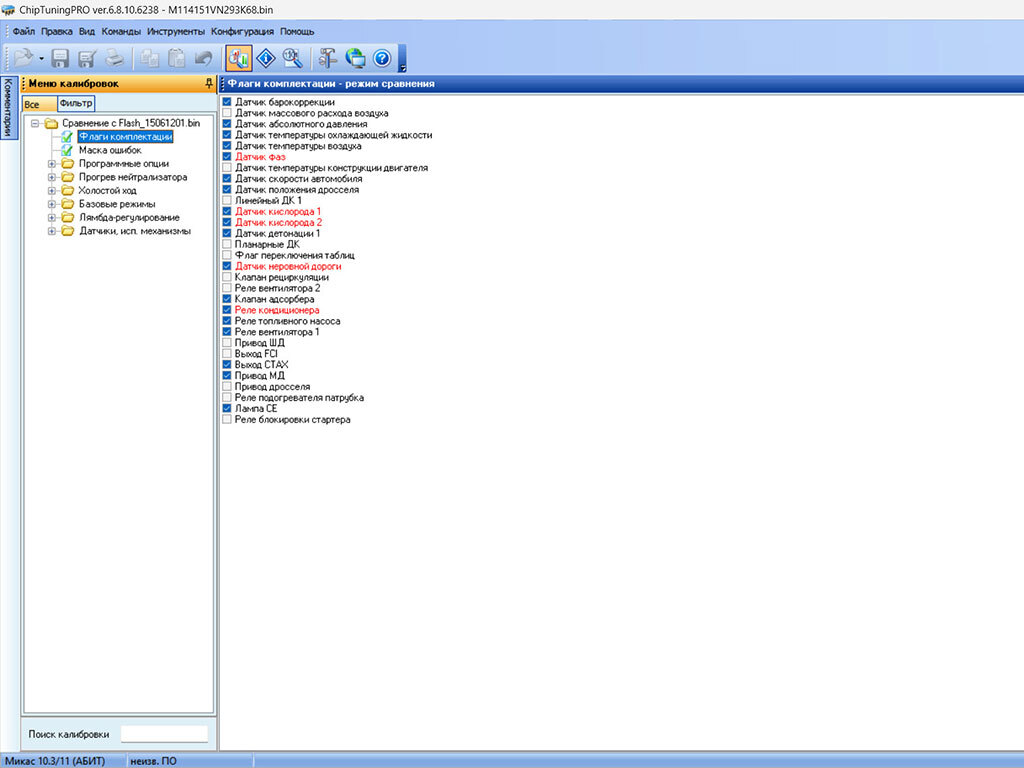Click the folder icon beside Холостой ход
Screen dimensions: 1024x768
[67, 190]
